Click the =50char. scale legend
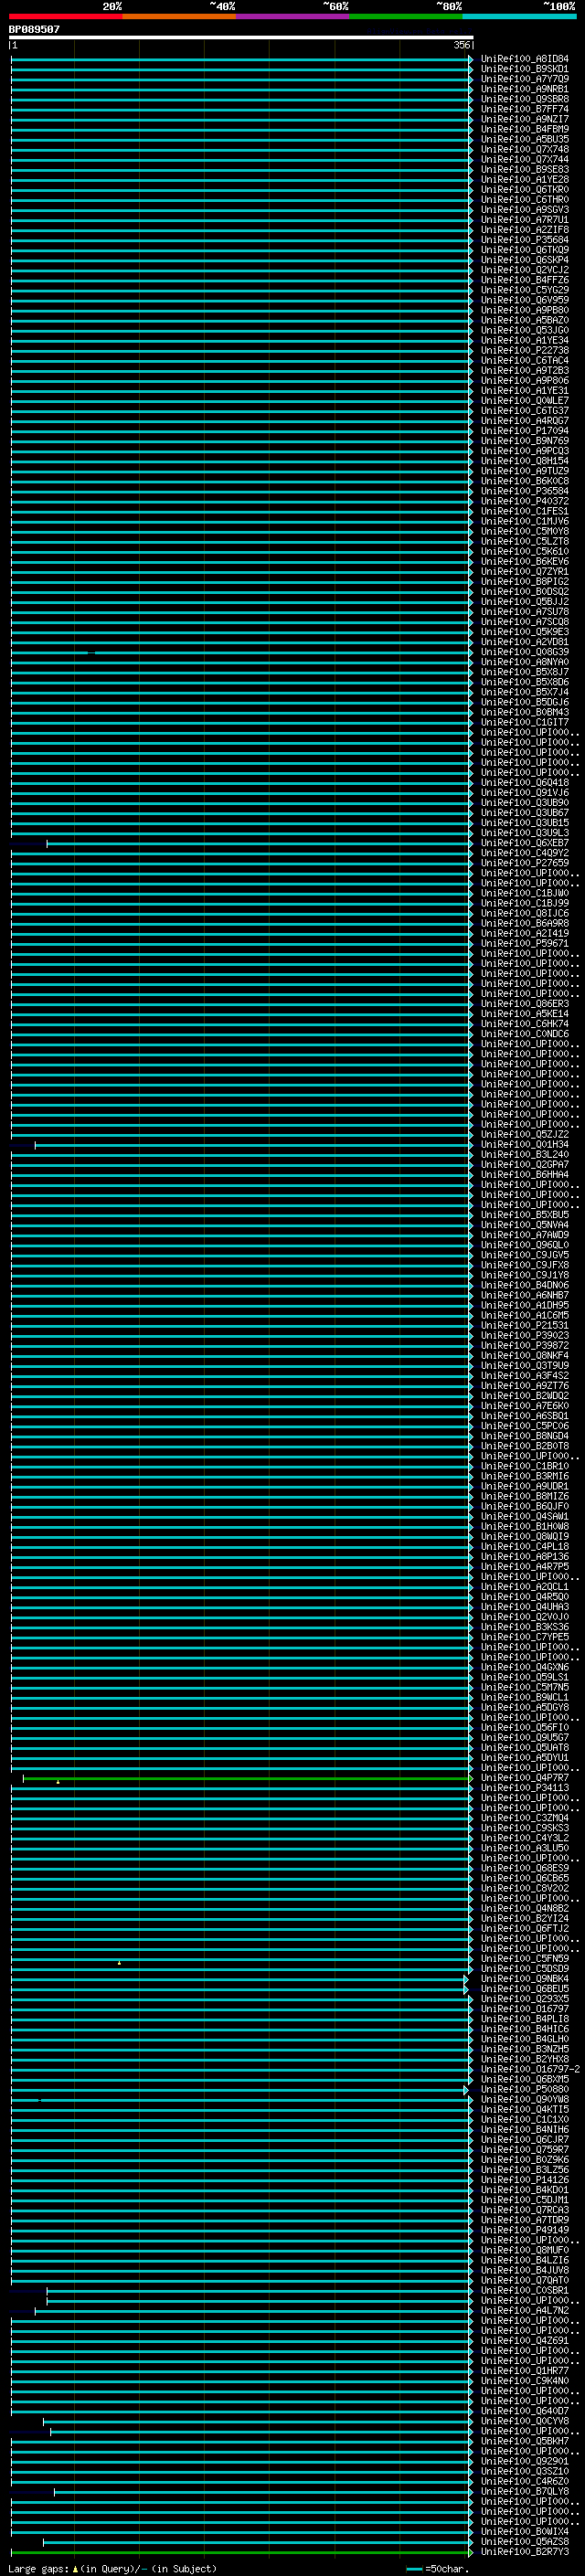585x2576 pixels. click(437, 2568)
